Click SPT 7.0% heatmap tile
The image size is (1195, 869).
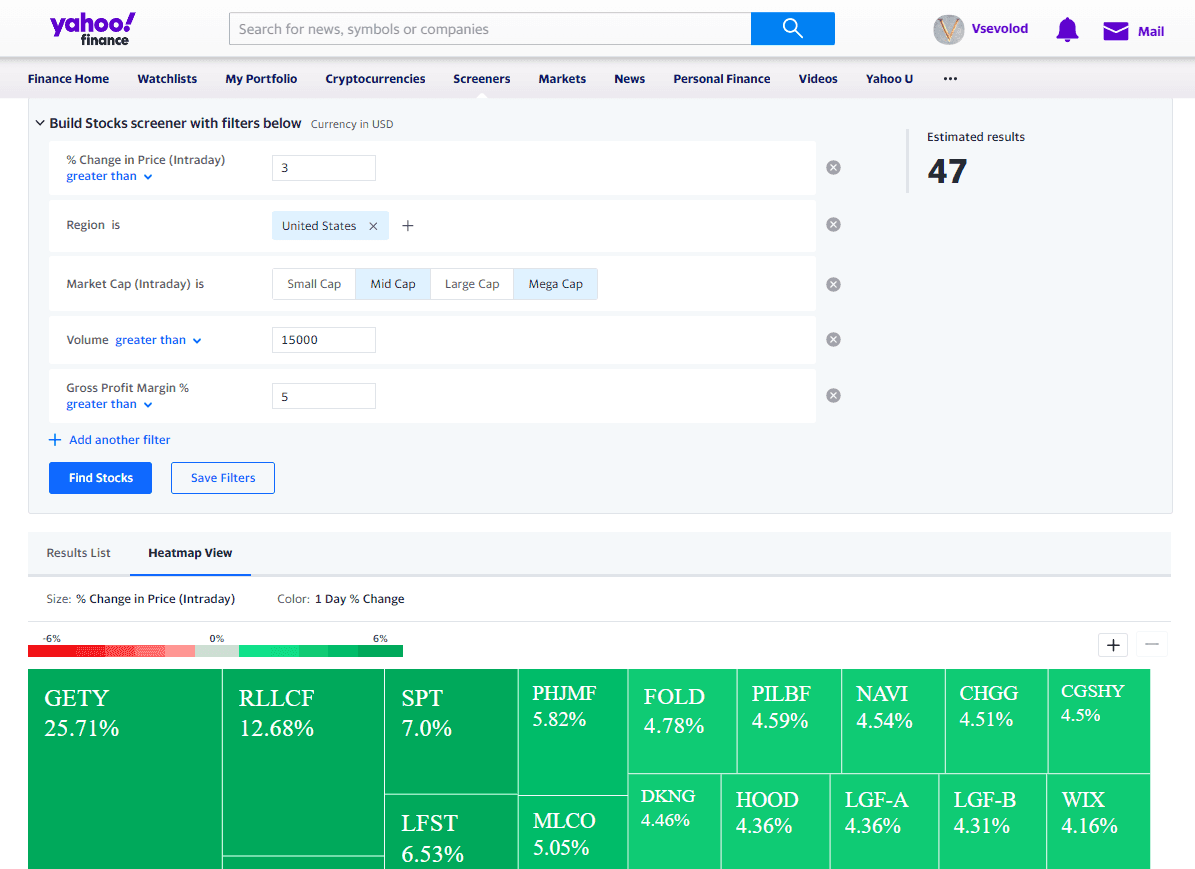[451, 732]
